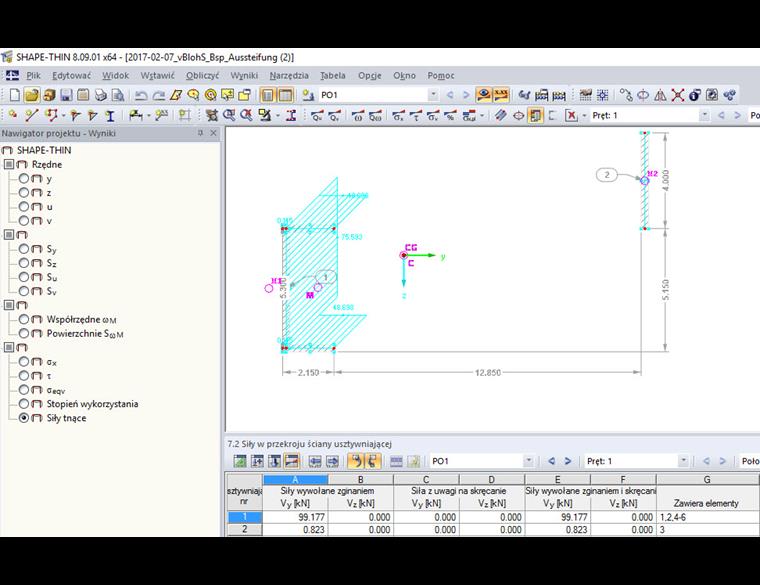Open the dropdown arrow beside red X icon

(x=584, y=115)
